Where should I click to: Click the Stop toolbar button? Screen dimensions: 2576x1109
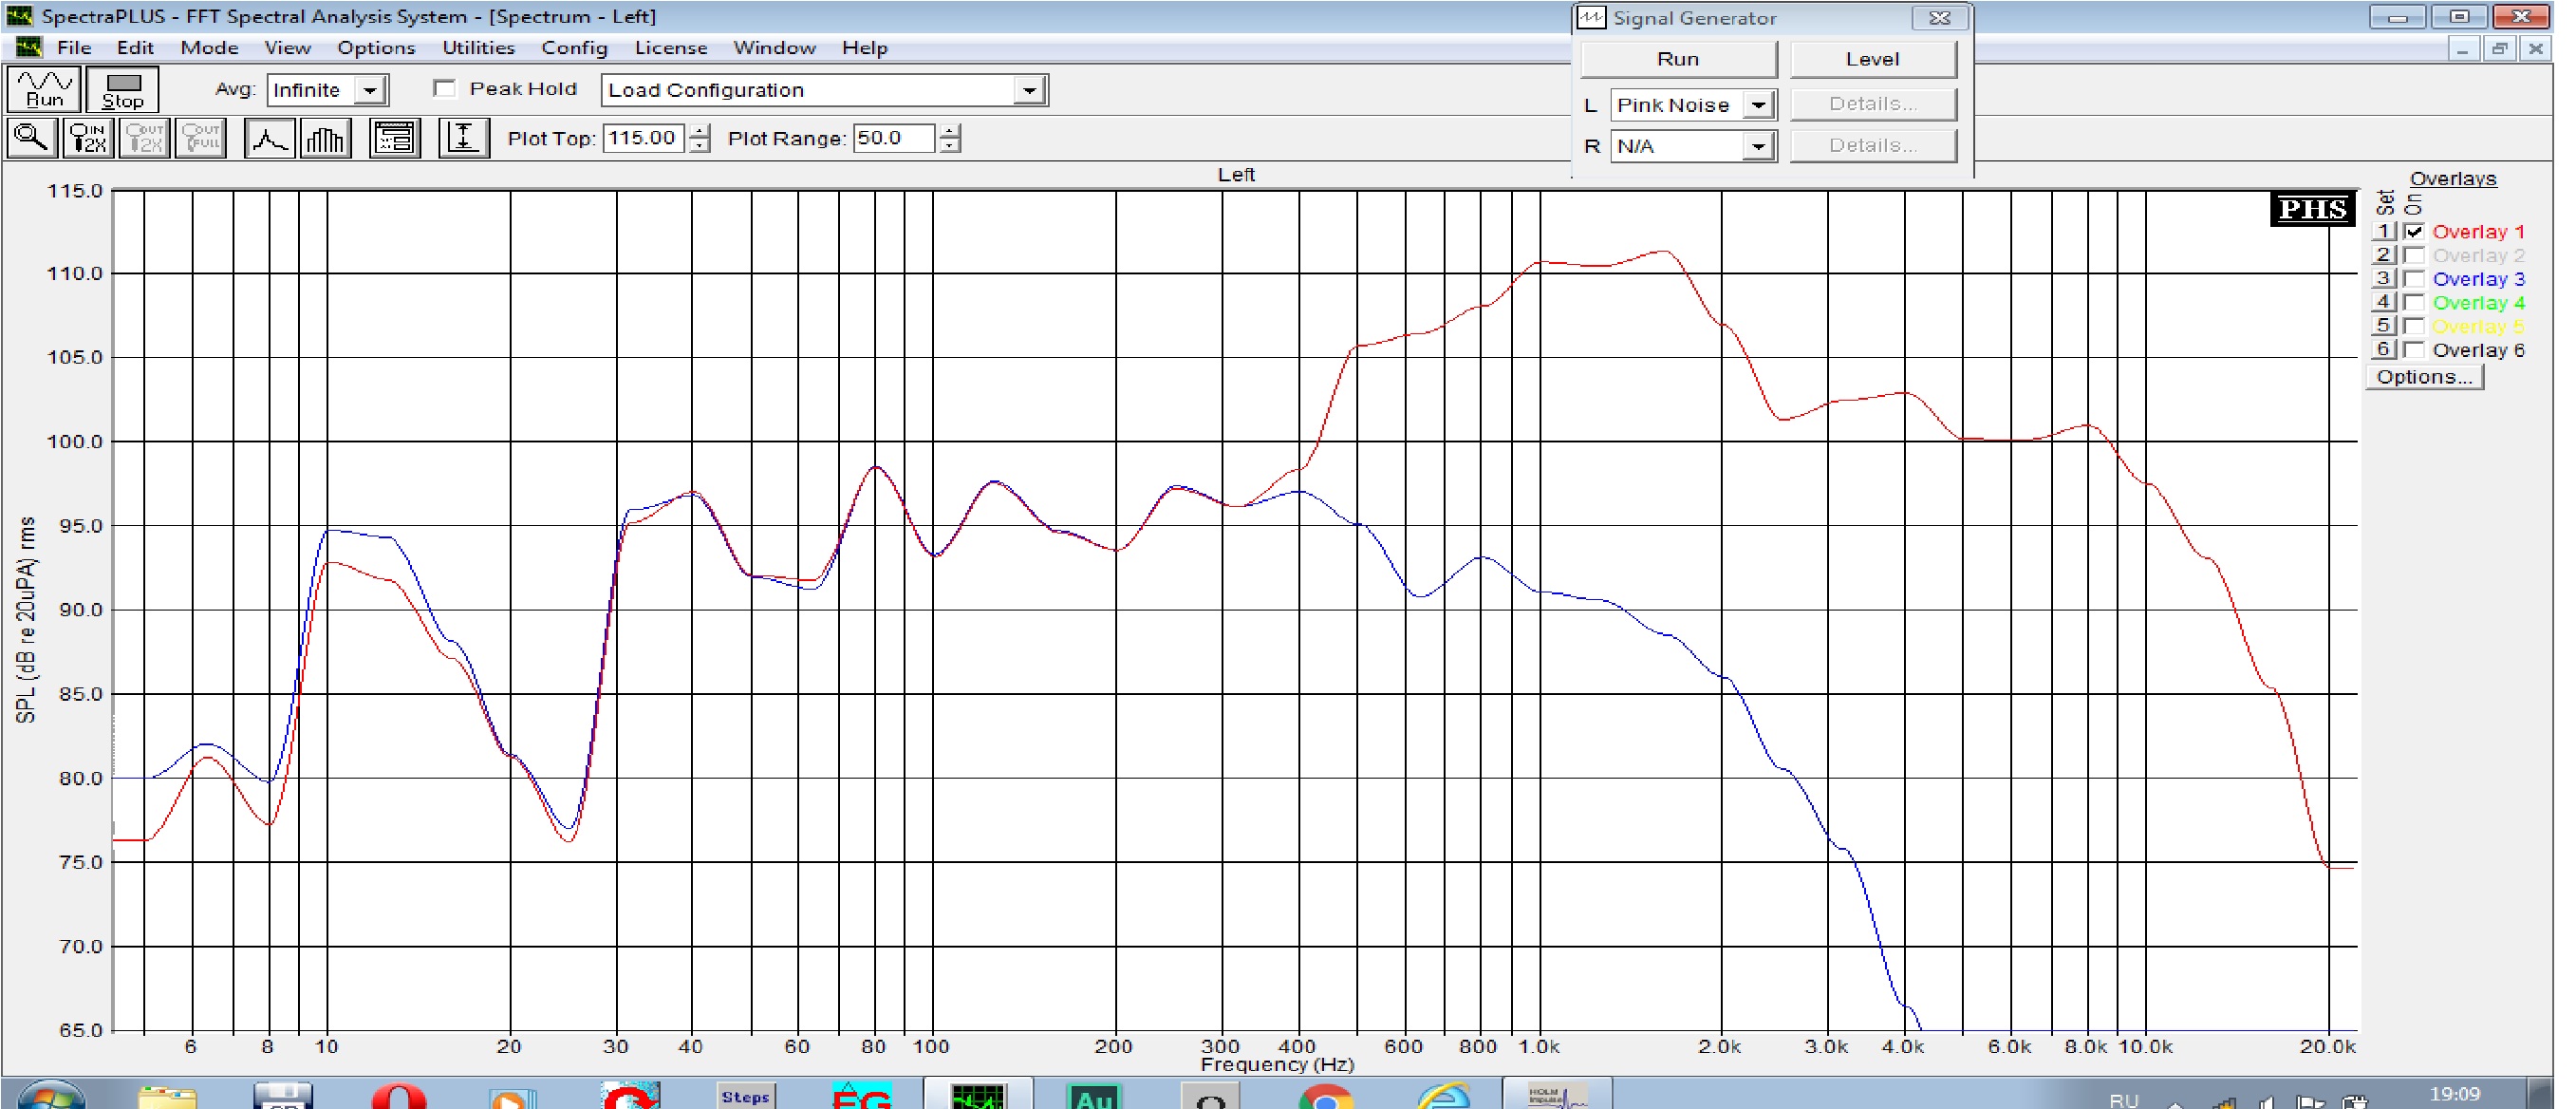122,89
